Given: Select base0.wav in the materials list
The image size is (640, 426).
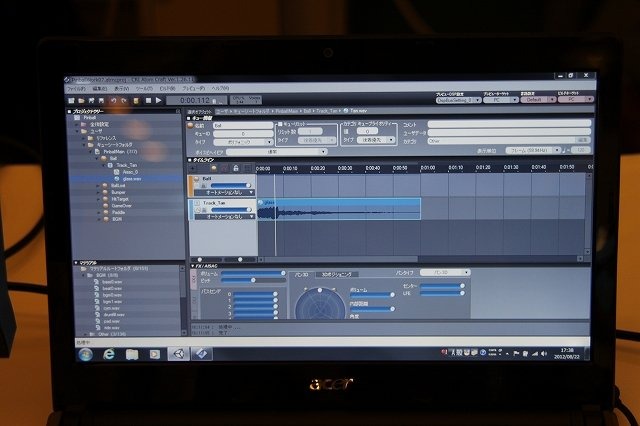Looking at the screenshot, I should click(112, 282).
